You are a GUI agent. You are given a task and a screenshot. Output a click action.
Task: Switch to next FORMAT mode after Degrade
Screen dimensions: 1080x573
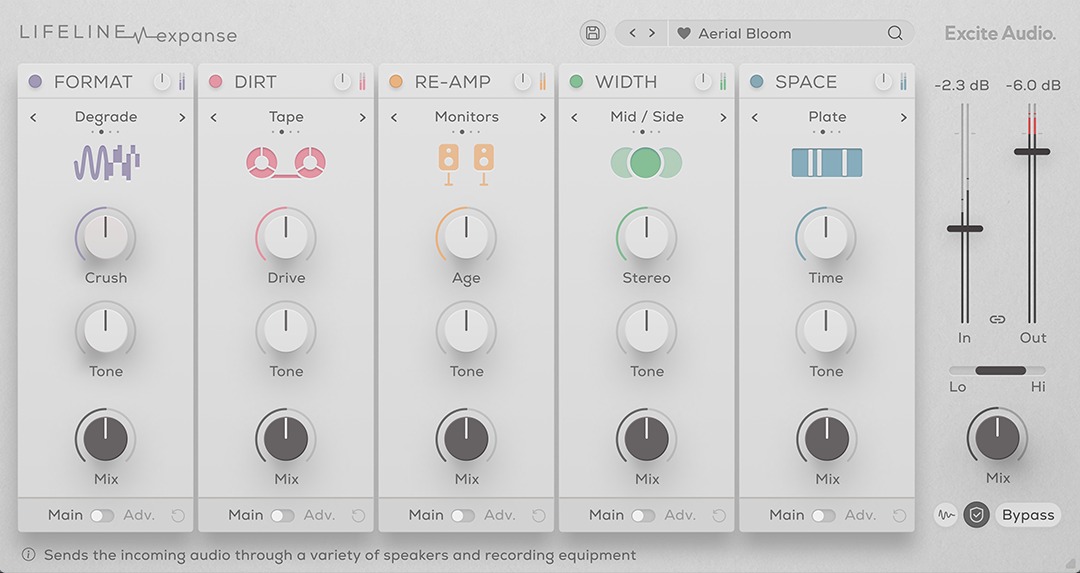182,118
